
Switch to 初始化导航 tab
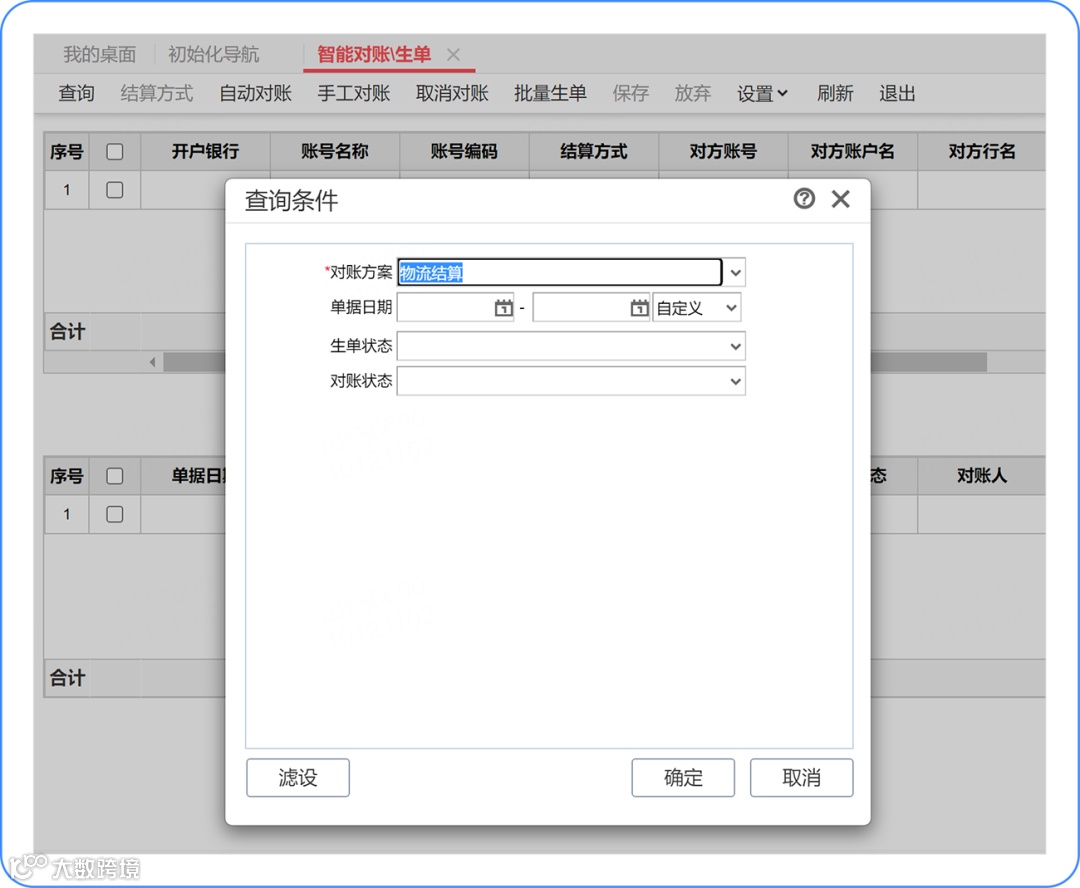pyautogui.click(x=214, y=54)
